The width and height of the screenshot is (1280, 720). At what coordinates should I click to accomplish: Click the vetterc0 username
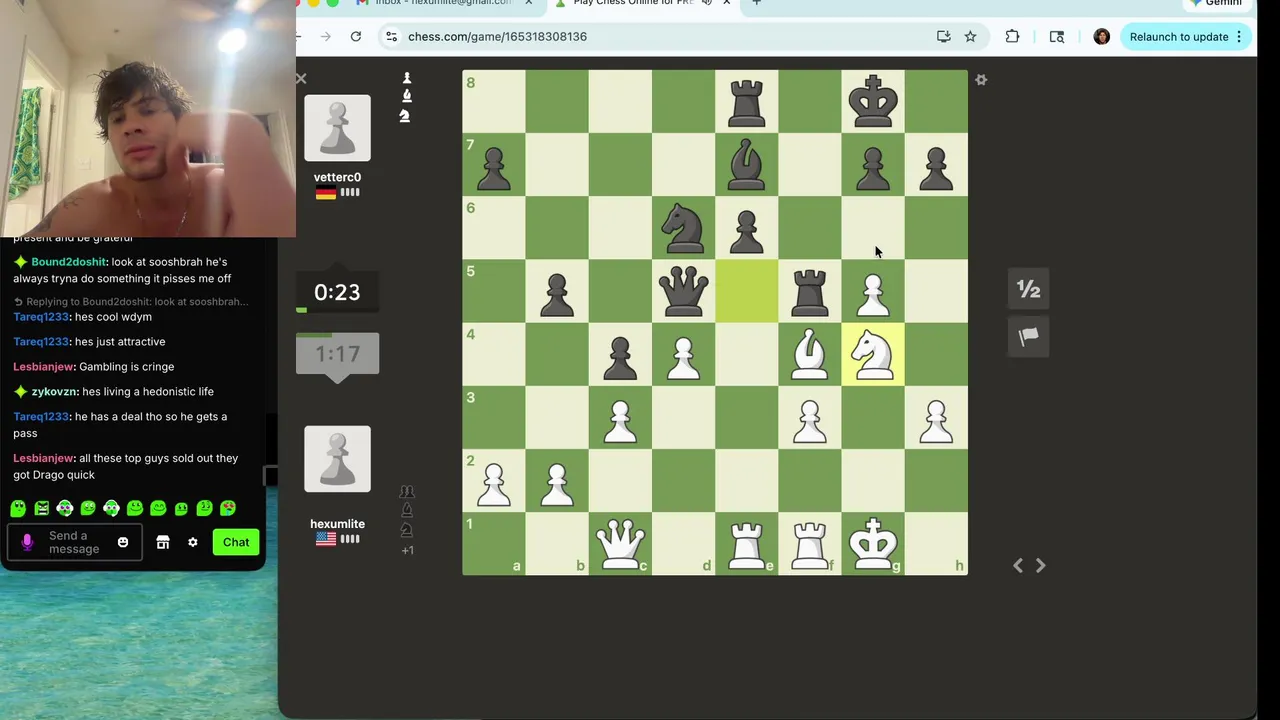[x=337, y=177]
